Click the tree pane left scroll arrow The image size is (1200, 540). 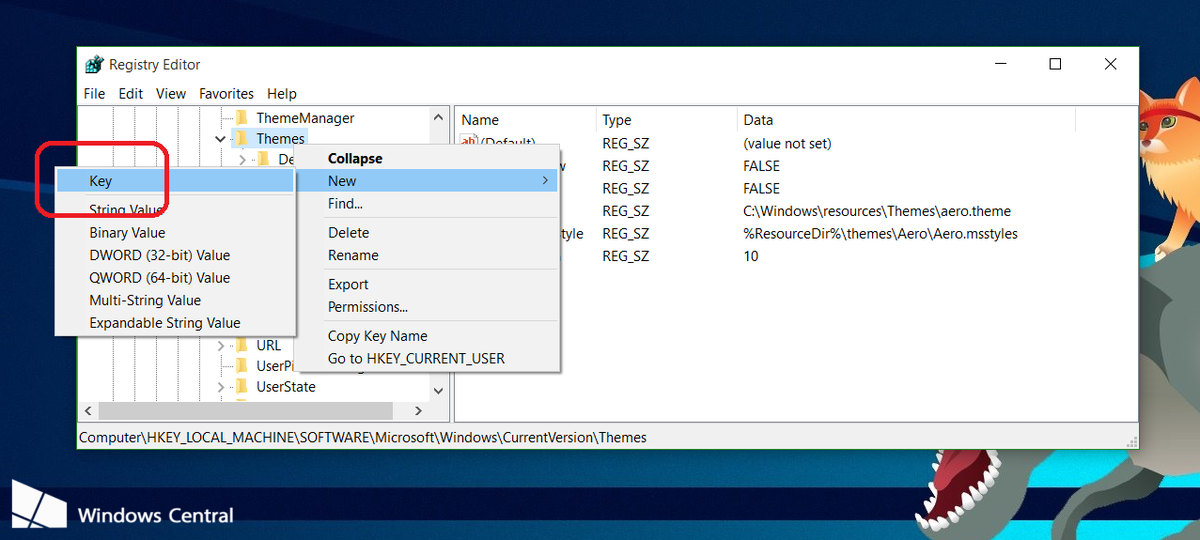tap(88, 411)
